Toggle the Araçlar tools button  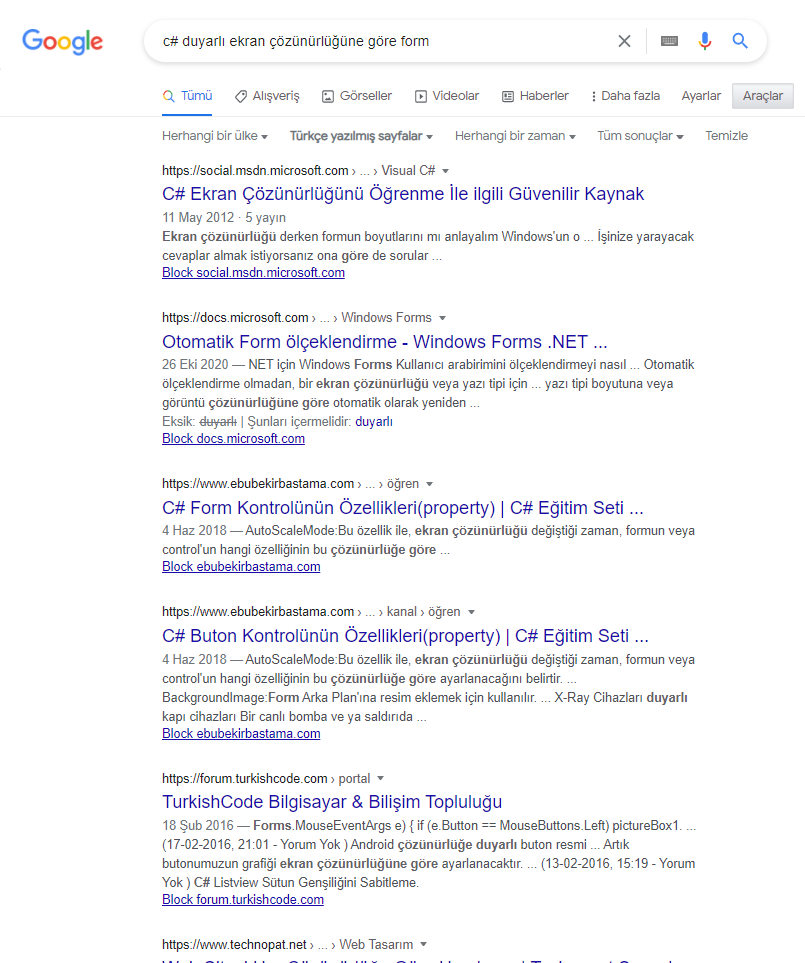(x=763, y=96)
